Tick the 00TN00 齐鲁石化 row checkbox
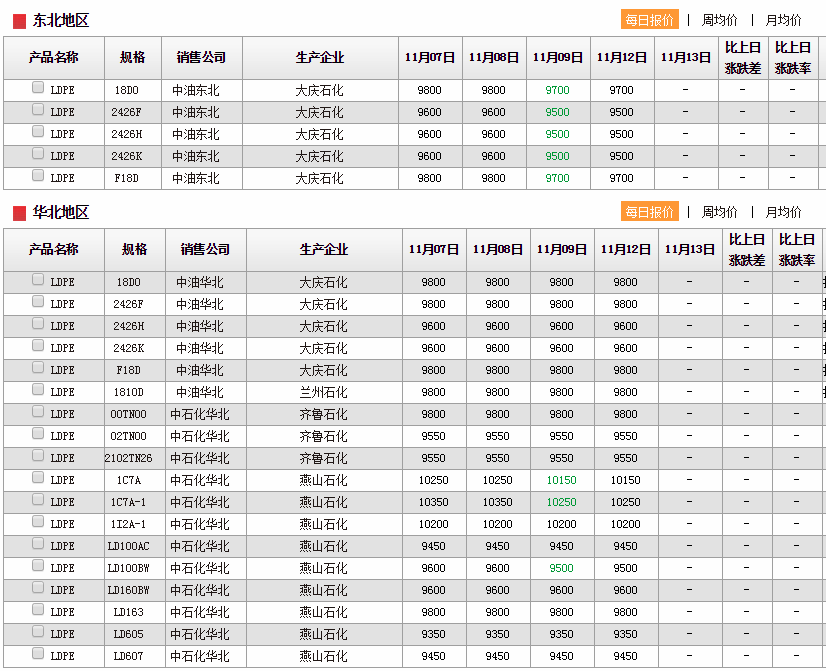The height and width of the screenshot is (671, 826). (x=37, y=412)
